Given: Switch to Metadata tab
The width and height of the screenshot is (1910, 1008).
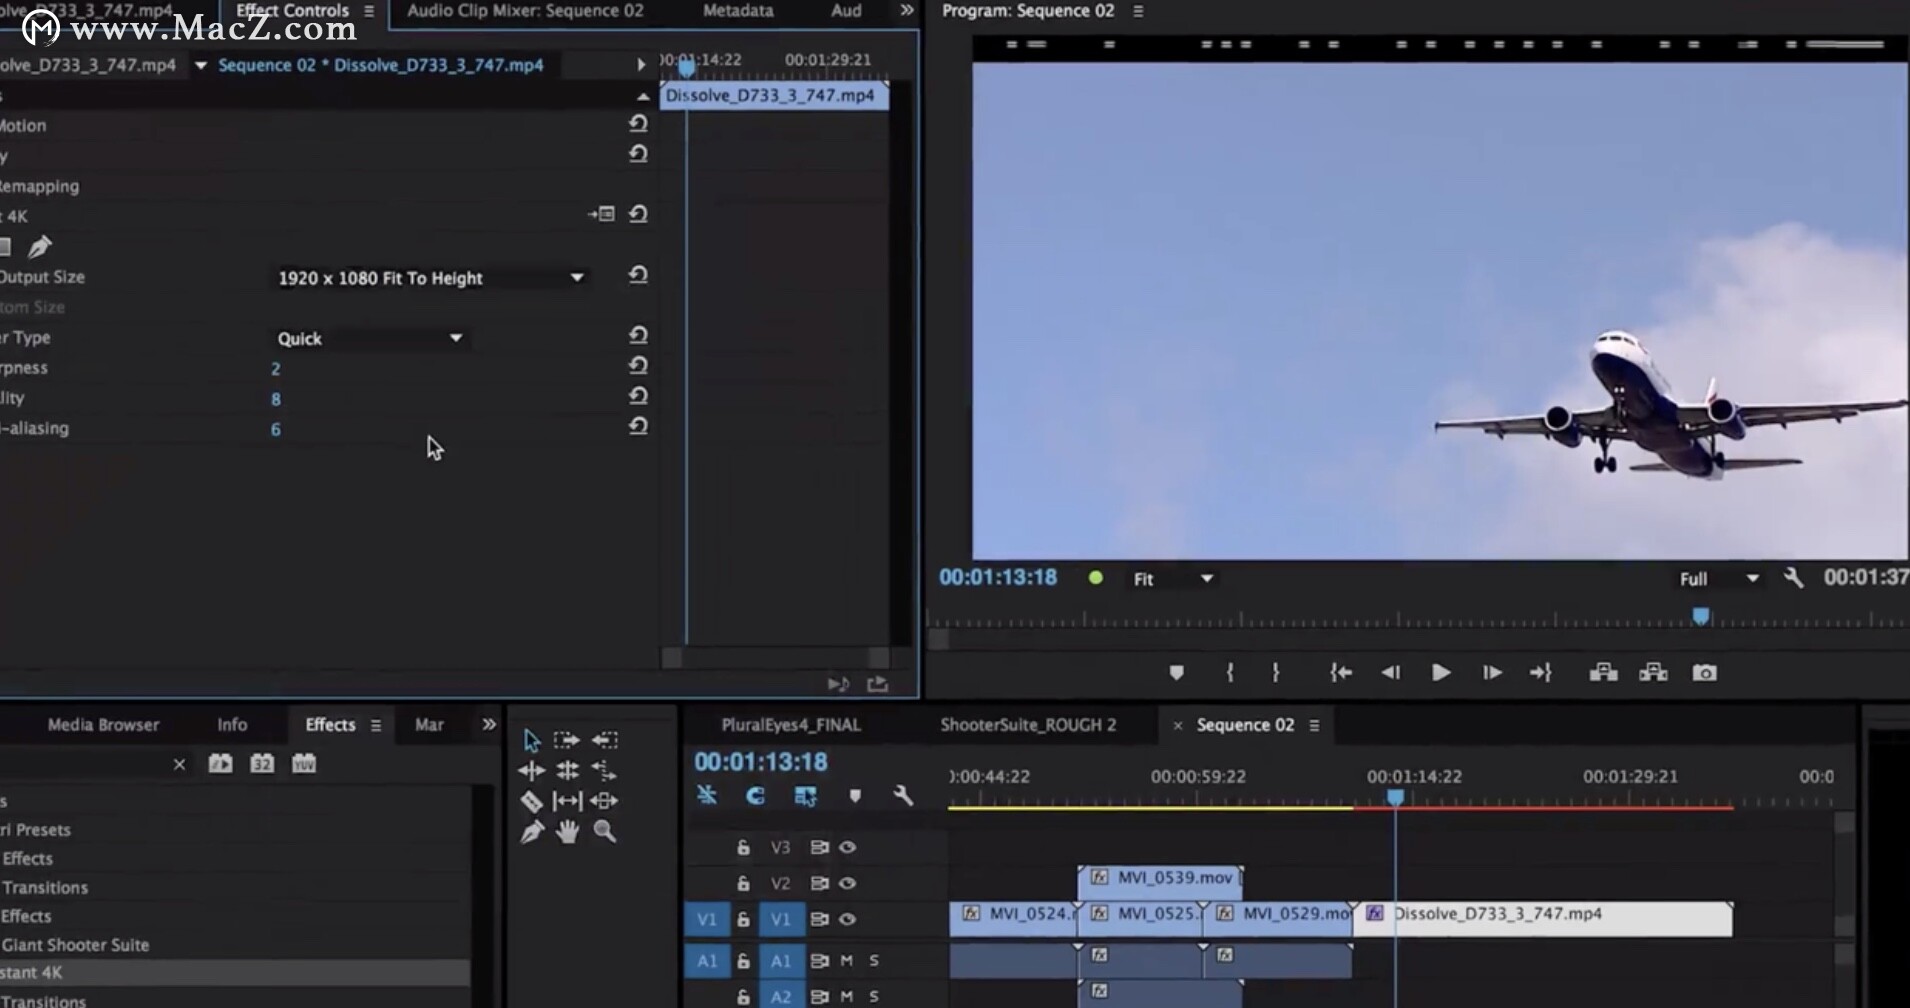Looking at the screenshot, I should point(738,10).
